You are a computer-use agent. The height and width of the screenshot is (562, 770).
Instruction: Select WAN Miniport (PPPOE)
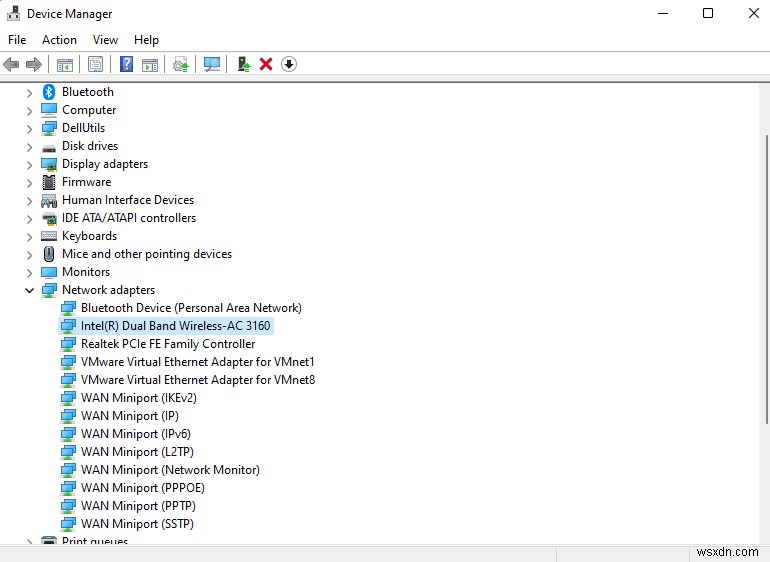pyautogui.click(x=142, y=488)
